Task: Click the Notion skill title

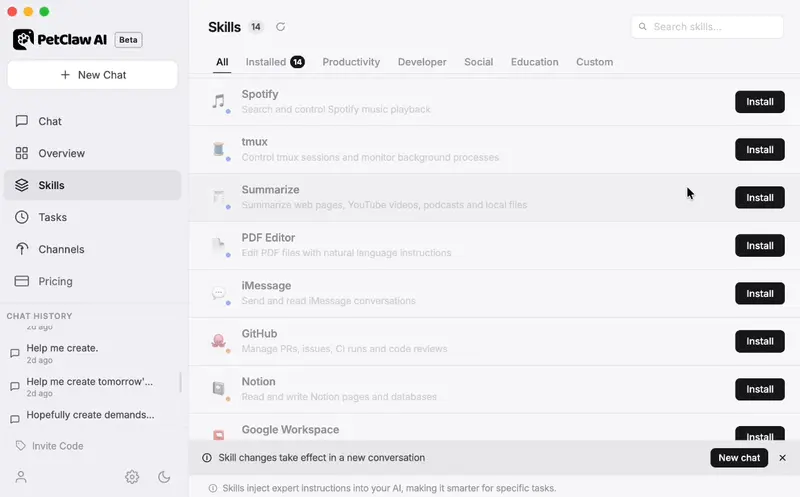Action: click(x=258, y=382)
